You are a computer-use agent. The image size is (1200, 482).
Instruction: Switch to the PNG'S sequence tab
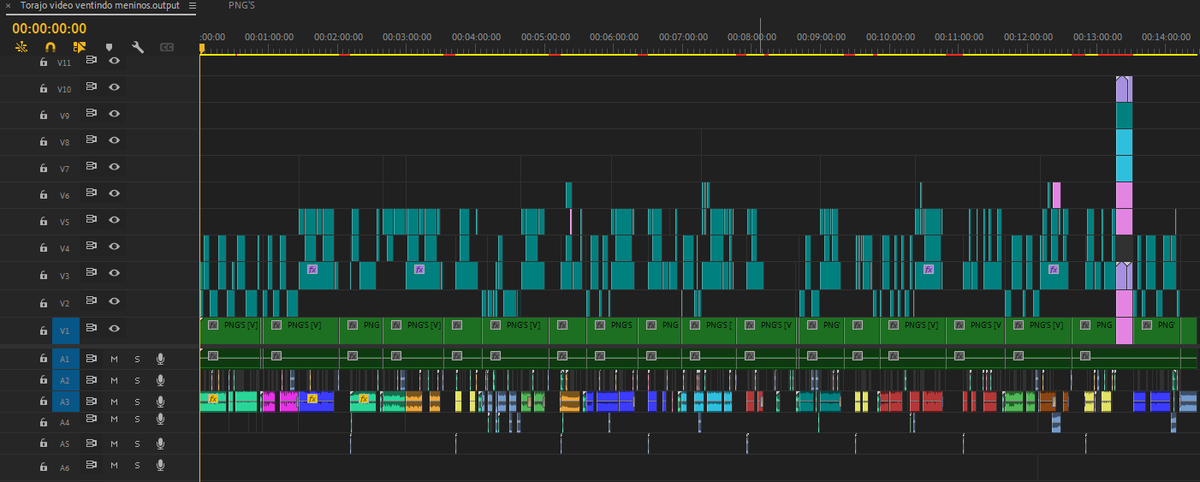point(243,5)
